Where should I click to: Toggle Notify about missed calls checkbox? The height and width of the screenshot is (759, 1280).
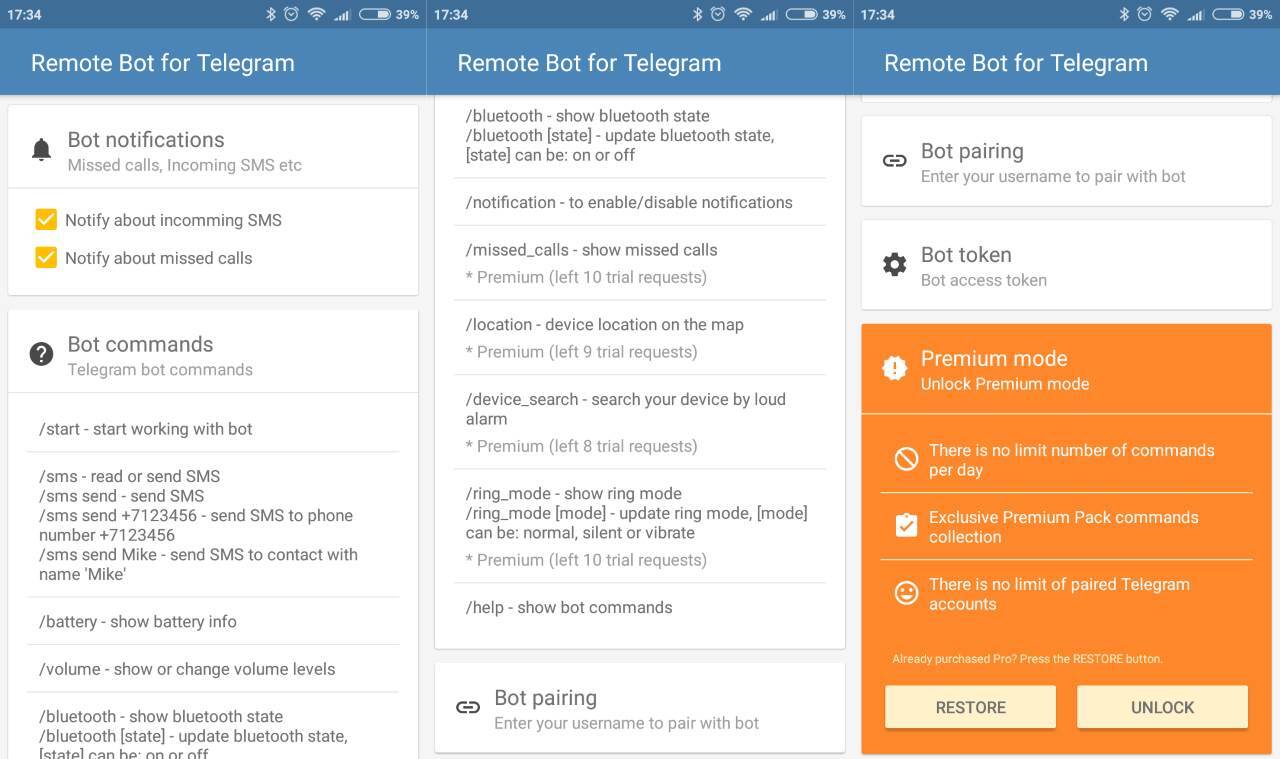pyautogui.click(x=46, y=258)
